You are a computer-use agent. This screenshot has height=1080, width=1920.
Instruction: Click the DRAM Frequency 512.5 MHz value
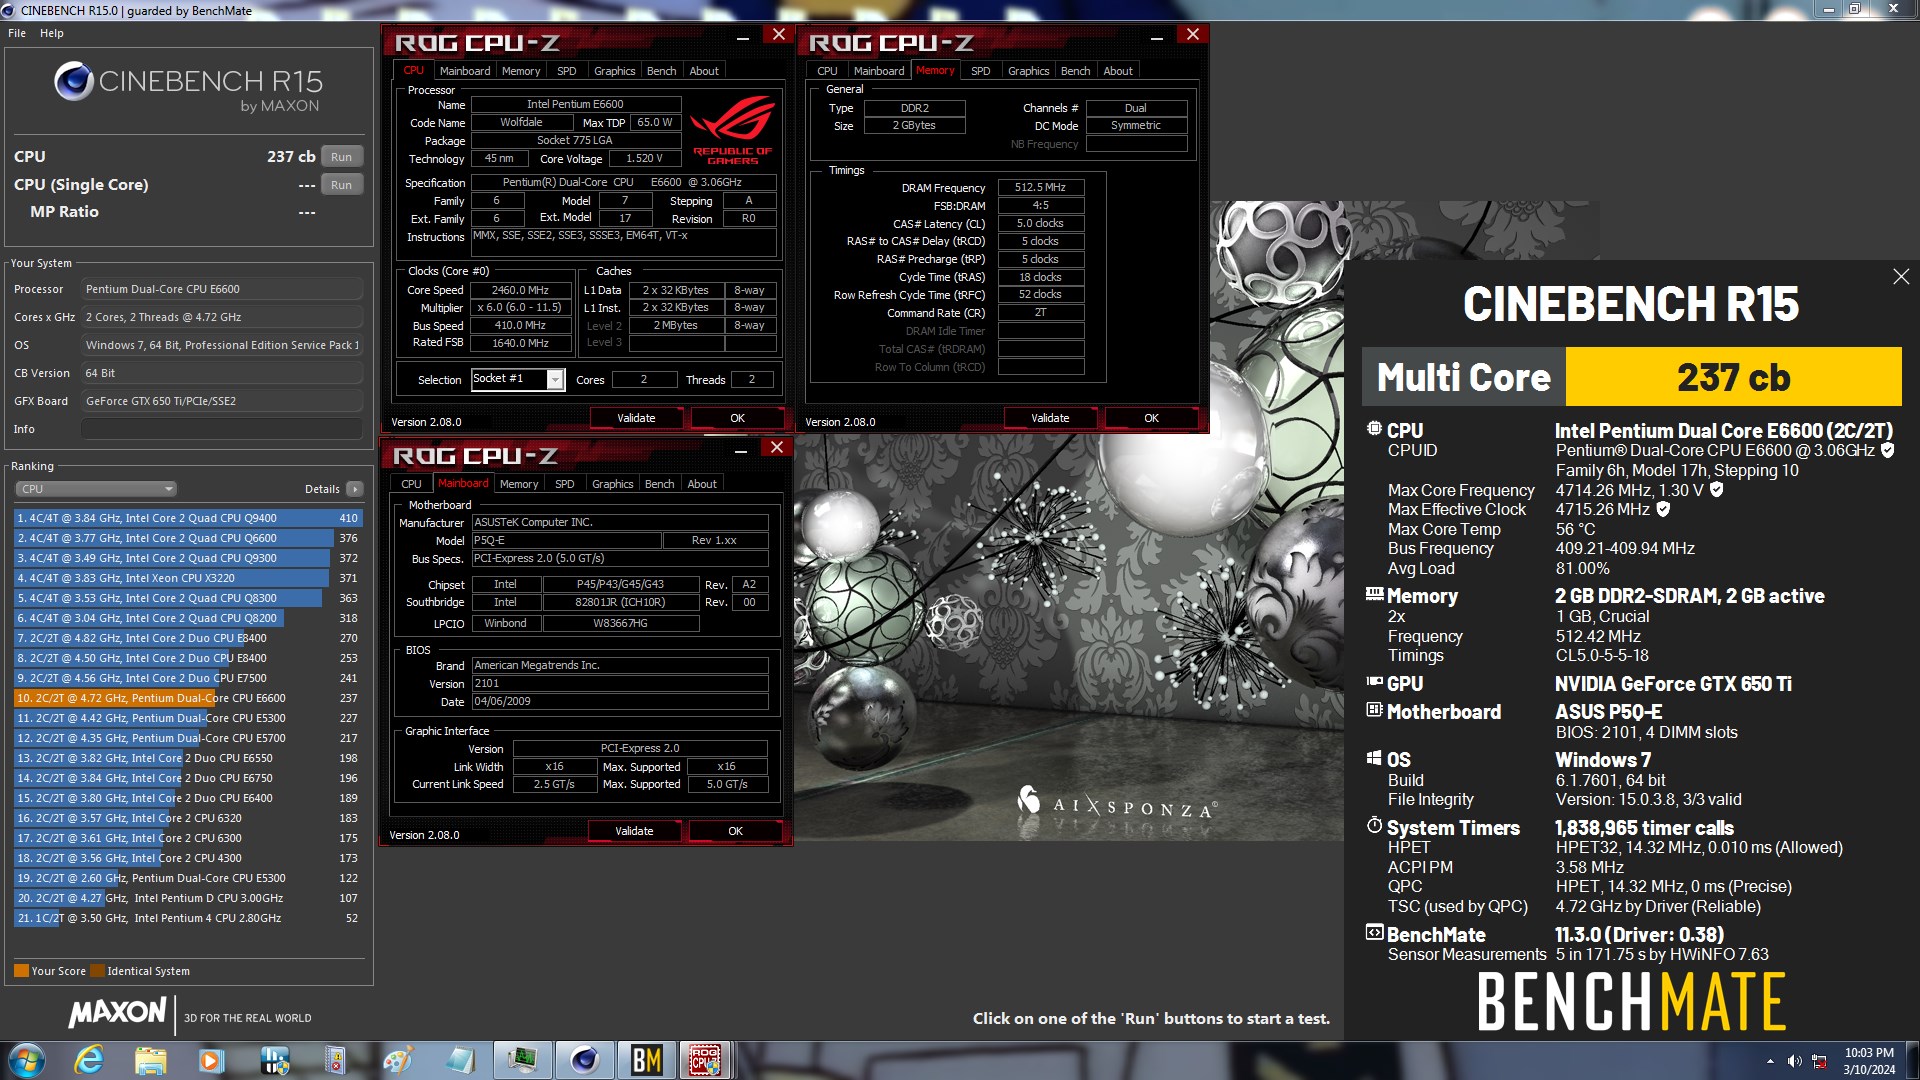coord(1040,188)
